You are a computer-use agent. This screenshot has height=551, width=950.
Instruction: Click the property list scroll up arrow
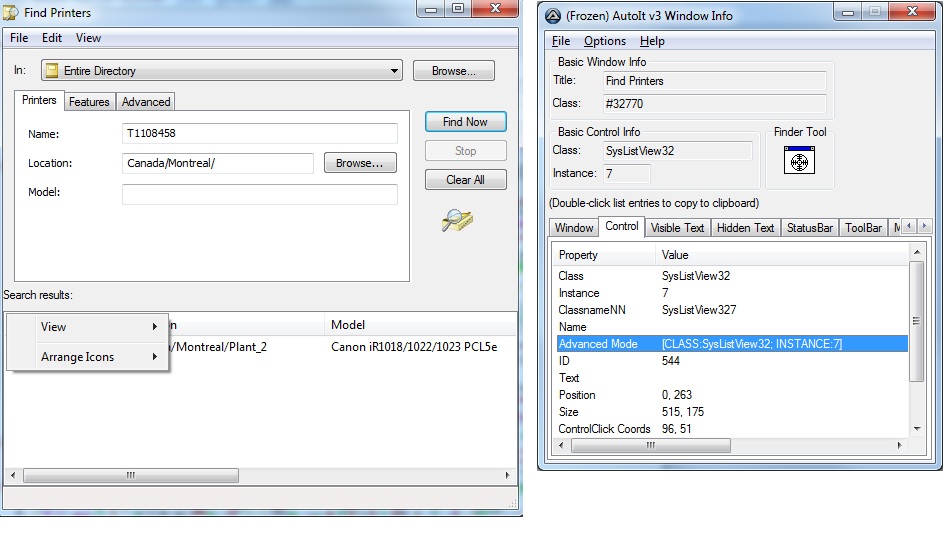coord(917,252)
